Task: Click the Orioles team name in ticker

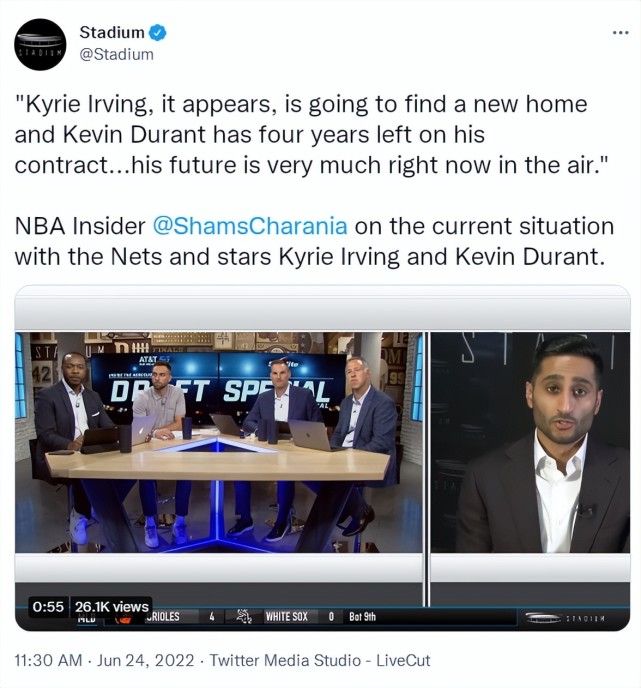Action: [x=162, y=617]
